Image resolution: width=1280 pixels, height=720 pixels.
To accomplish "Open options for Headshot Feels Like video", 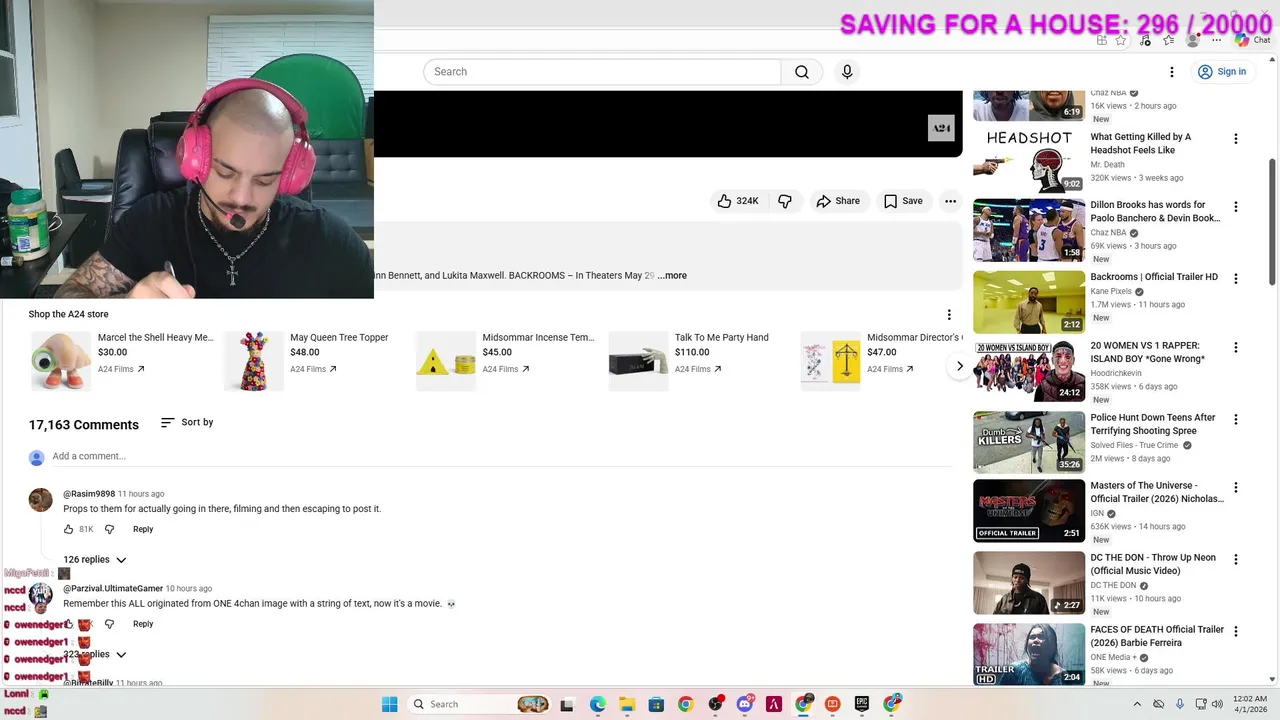I will (x=1235, y=139).
